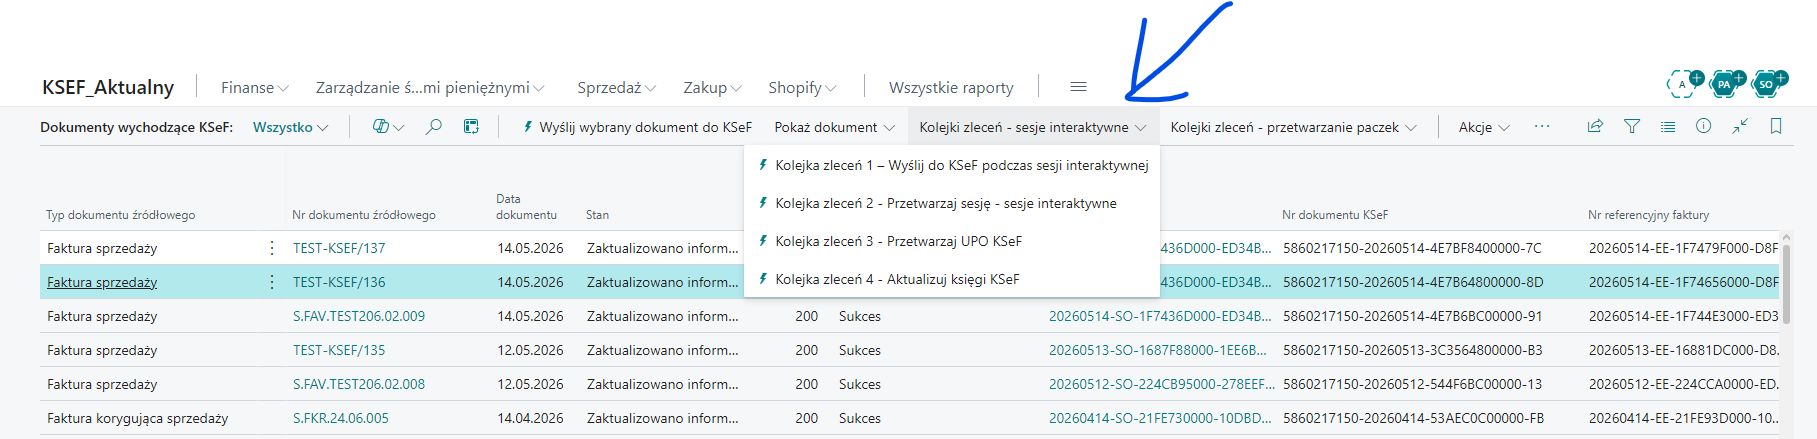
Task: Open the information factbox icon
Action: [x=1703, y=126]
